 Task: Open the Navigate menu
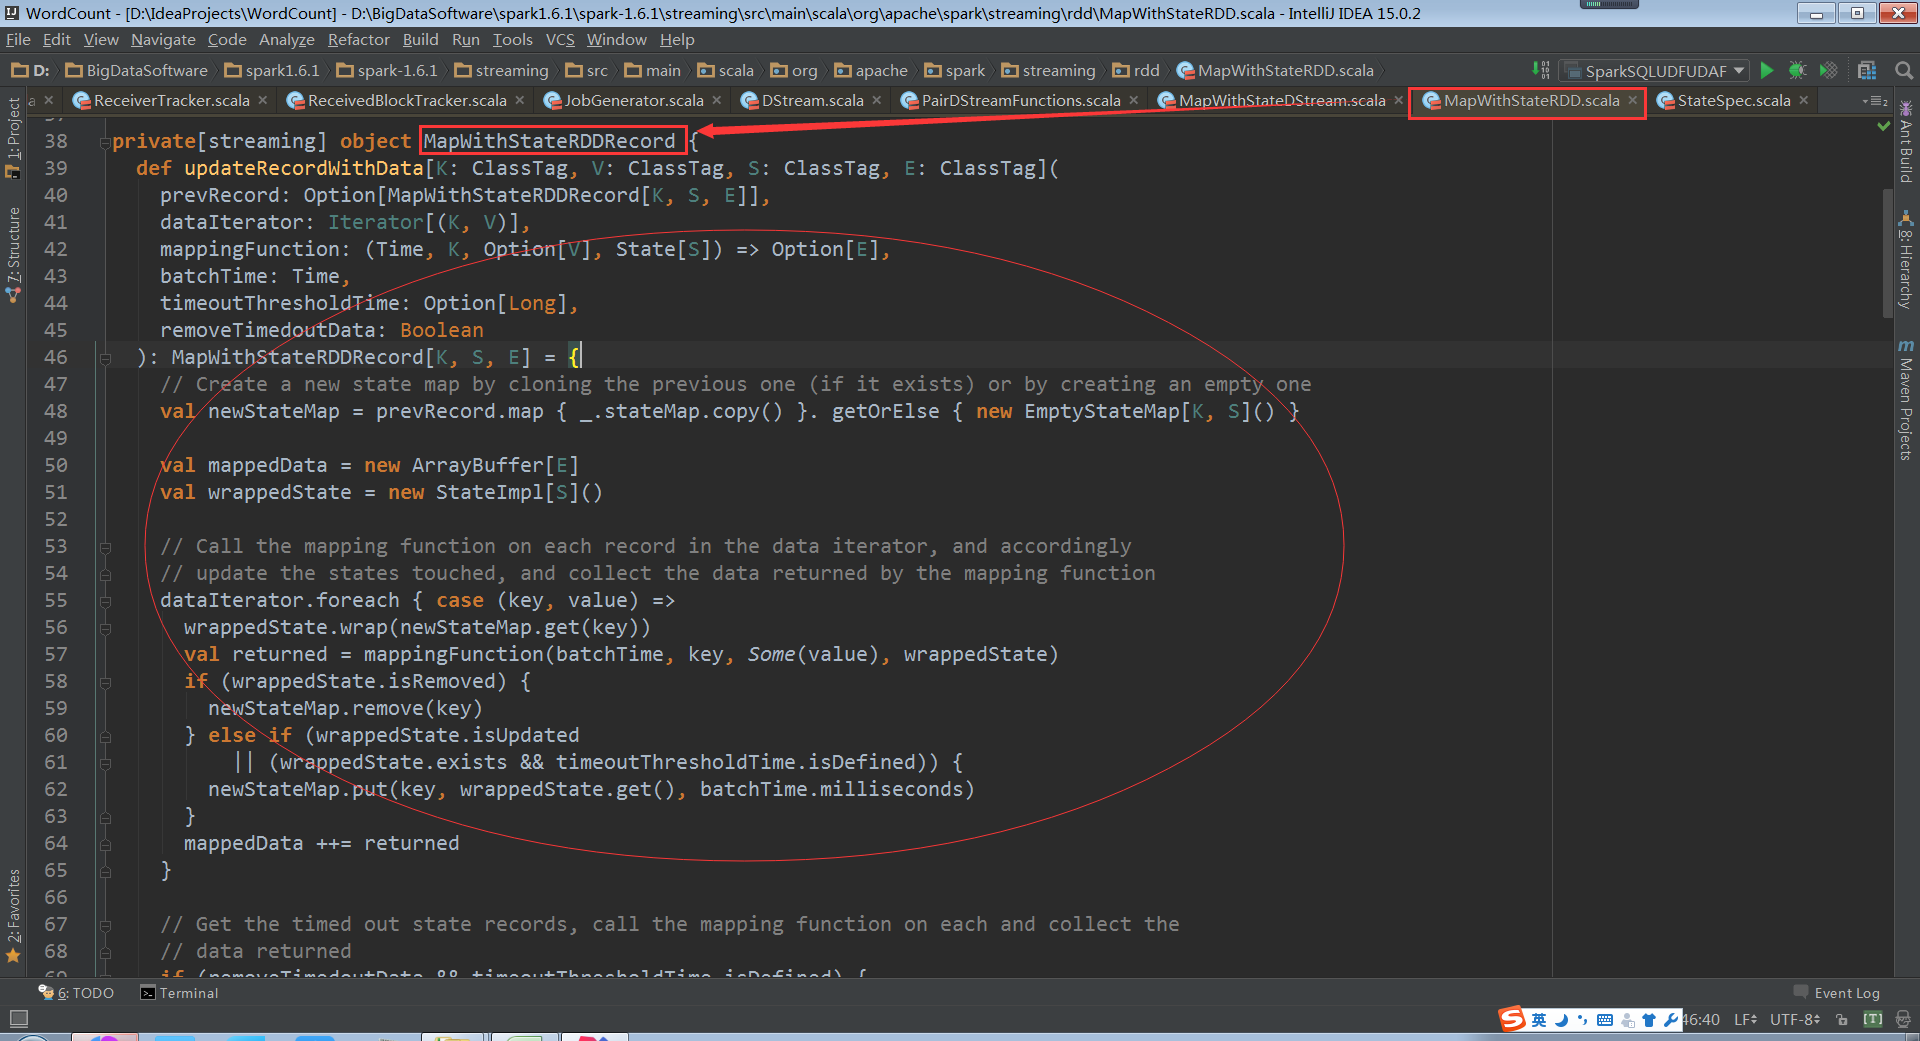[x=163, y=40]
